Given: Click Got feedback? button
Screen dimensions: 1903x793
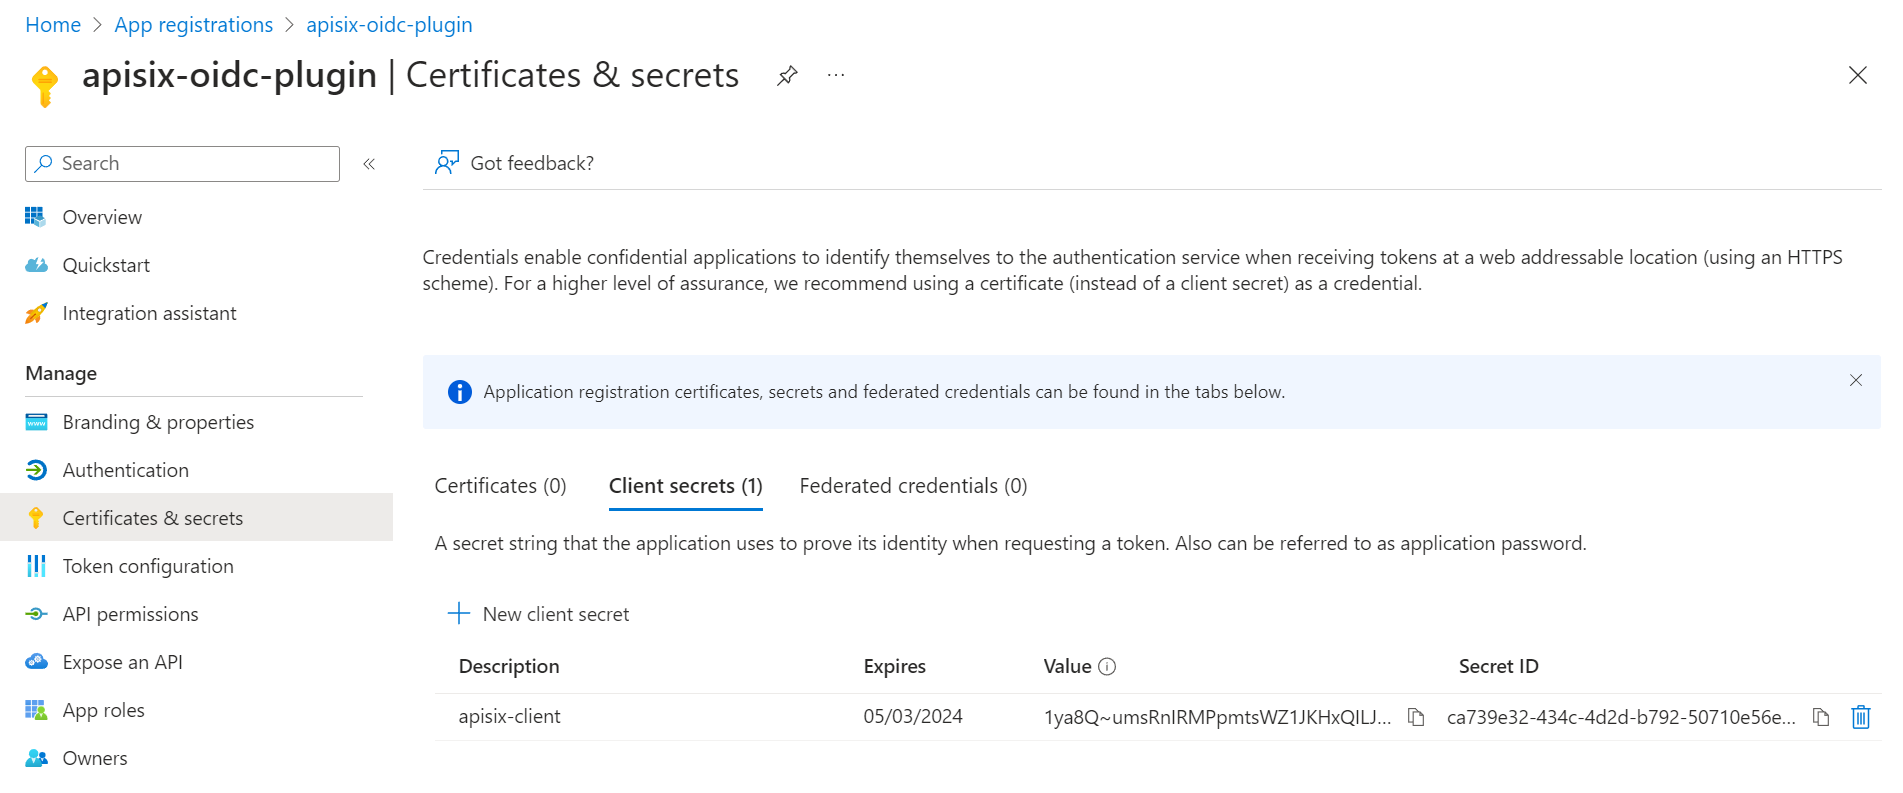Looking at the screenshot, I should point(514,163).
